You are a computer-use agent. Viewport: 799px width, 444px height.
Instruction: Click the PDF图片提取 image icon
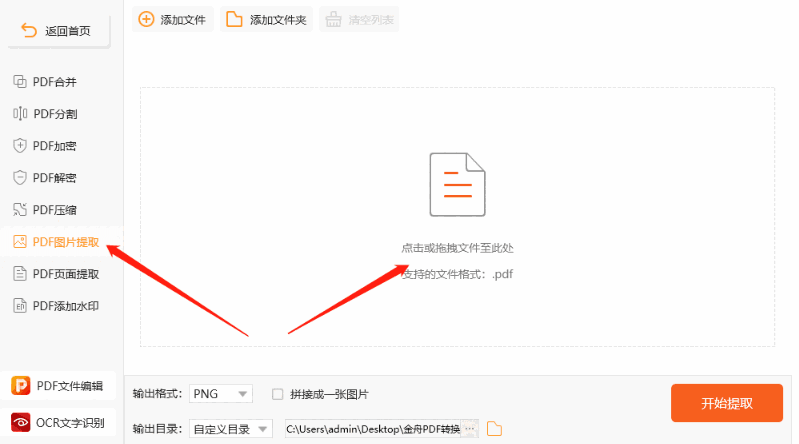point(19,242)
